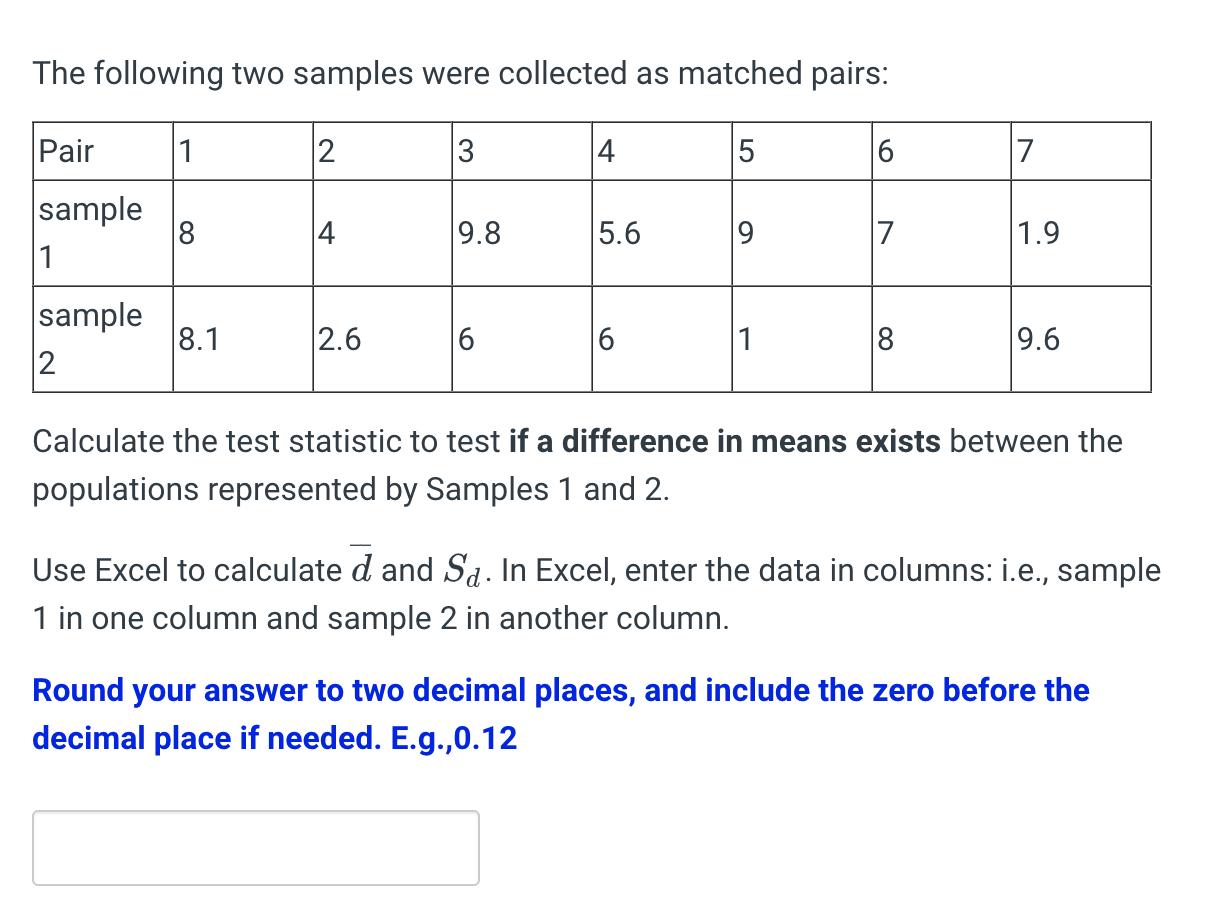
Task: Click the value 5.6 in sample 1
Action: [617, 233]
